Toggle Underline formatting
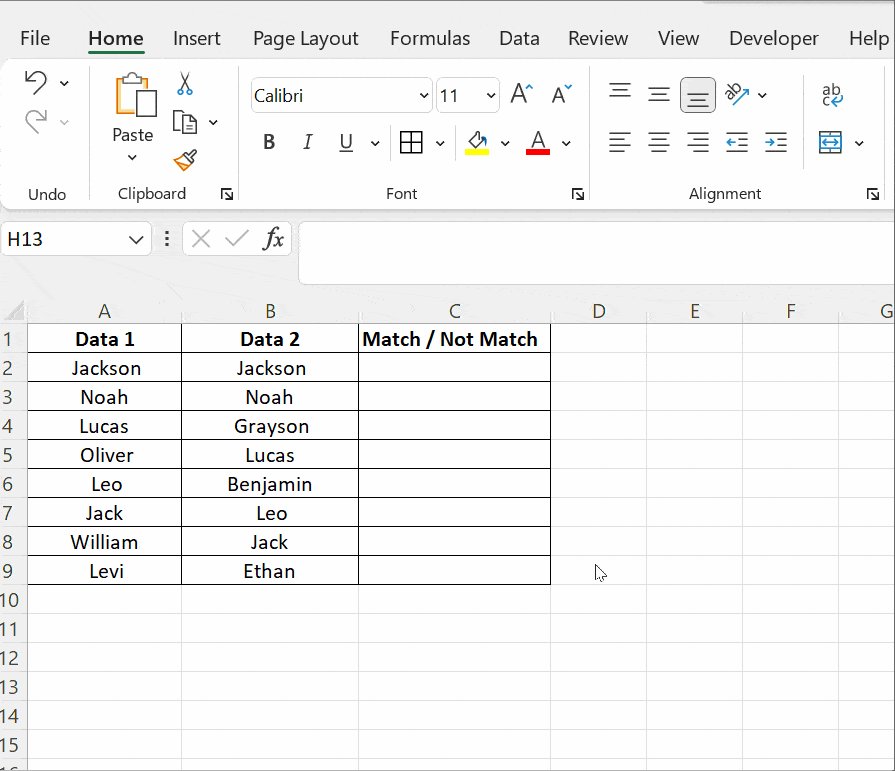The width and height of the screenshot is (895, 771). point(344,142)
